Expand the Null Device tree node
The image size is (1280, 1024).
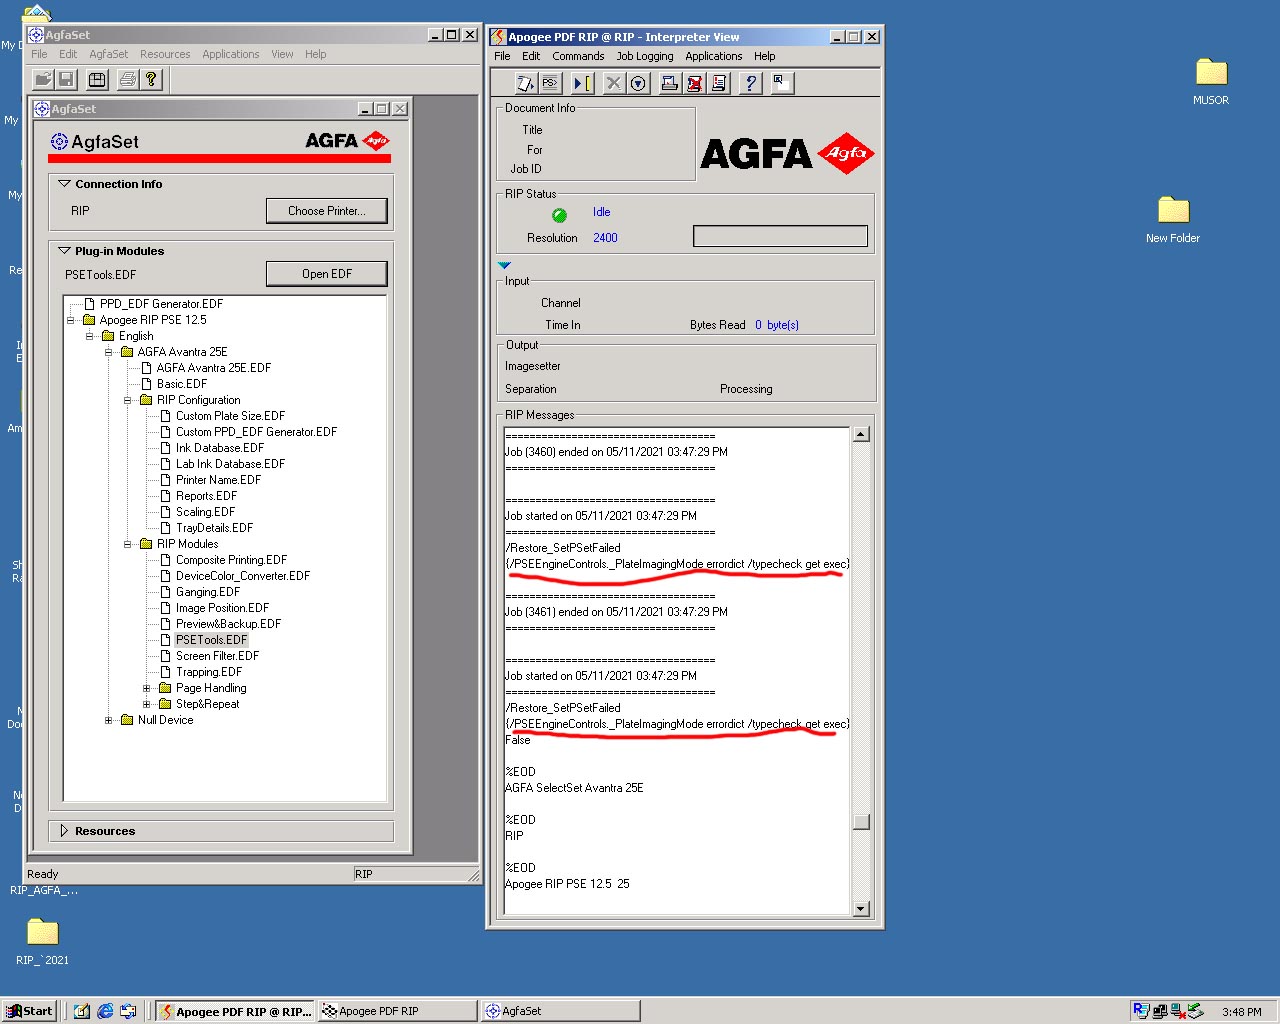pos(109,720)
